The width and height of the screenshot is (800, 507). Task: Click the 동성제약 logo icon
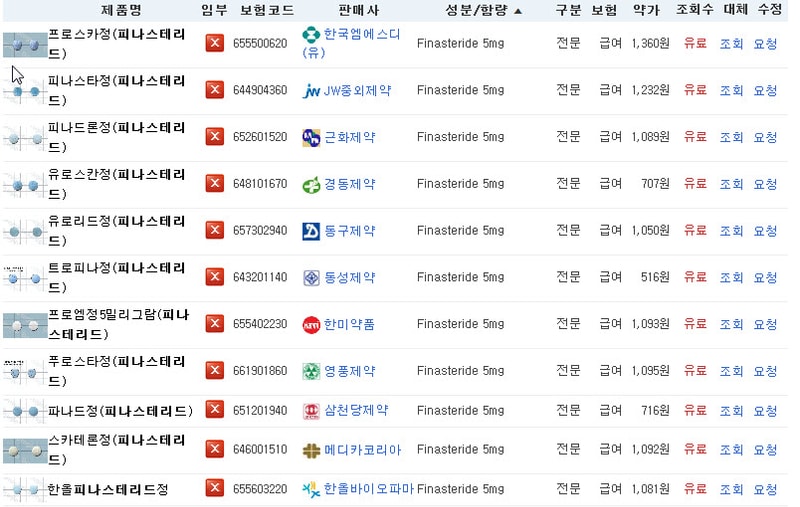[311, 277]
